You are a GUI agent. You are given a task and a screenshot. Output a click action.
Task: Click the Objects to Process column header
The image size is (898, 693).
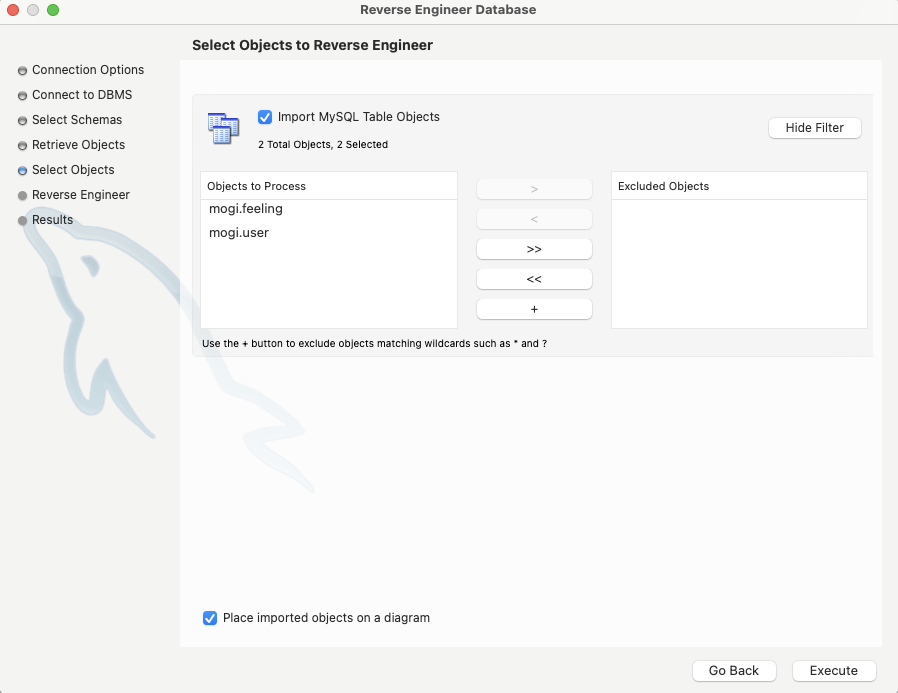pos(329,186)
